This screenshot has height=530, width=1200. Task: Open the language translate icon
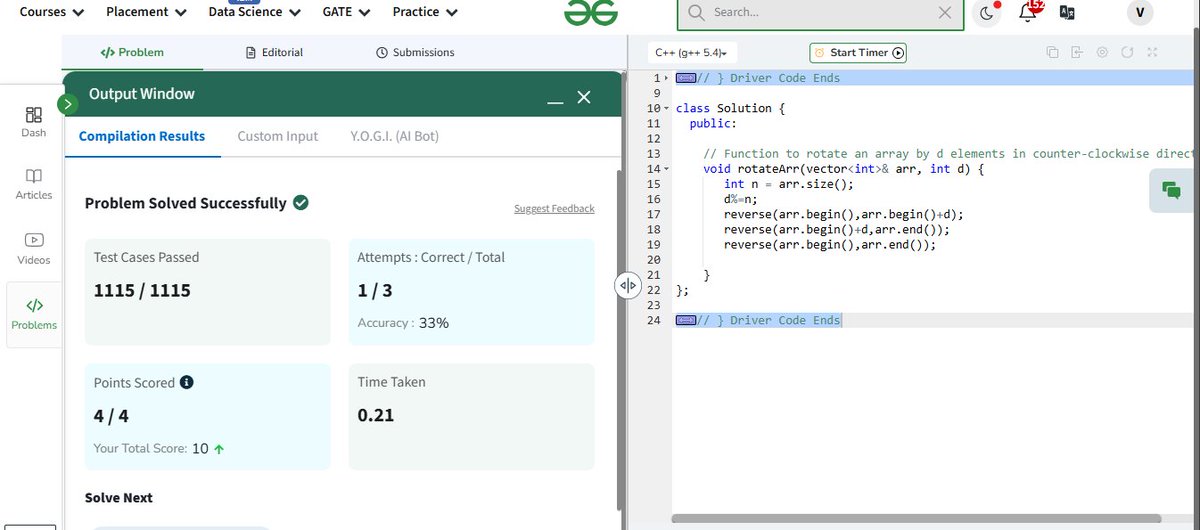tap(1067, 12)
